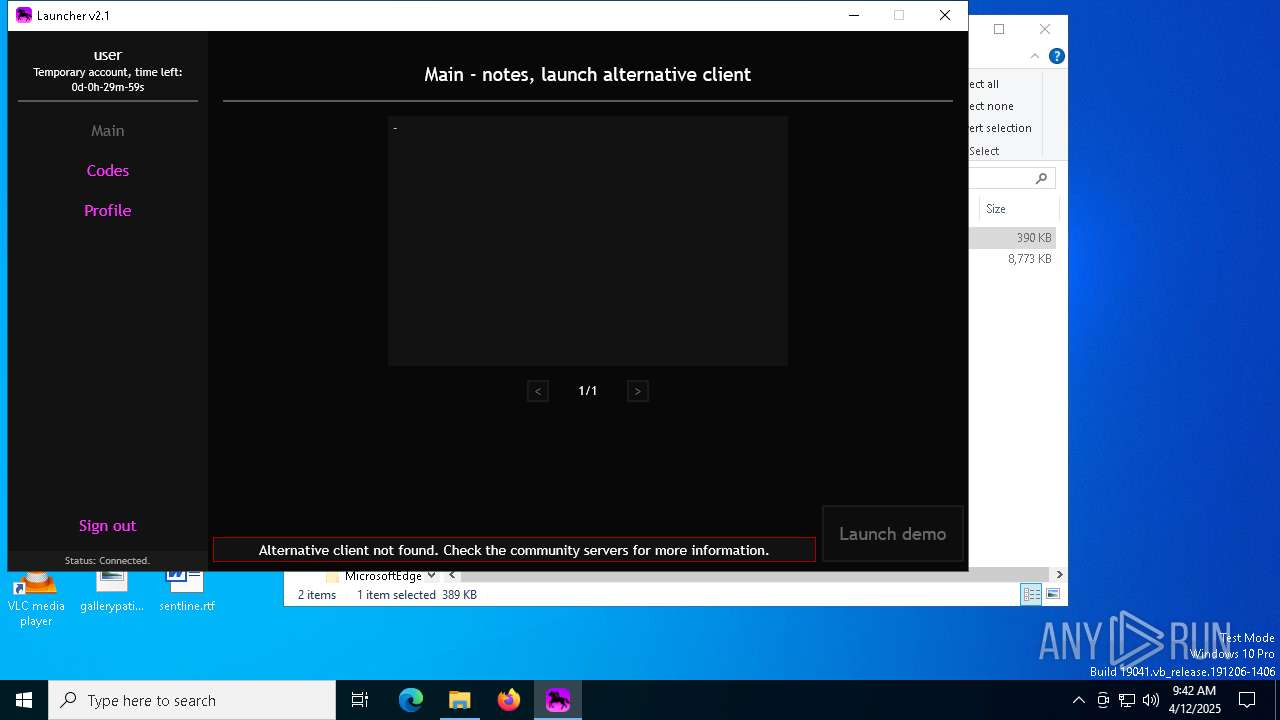Show hidden system tray icons
This screenshot has height=720, width=1280.
click(x=1078, y=700)
